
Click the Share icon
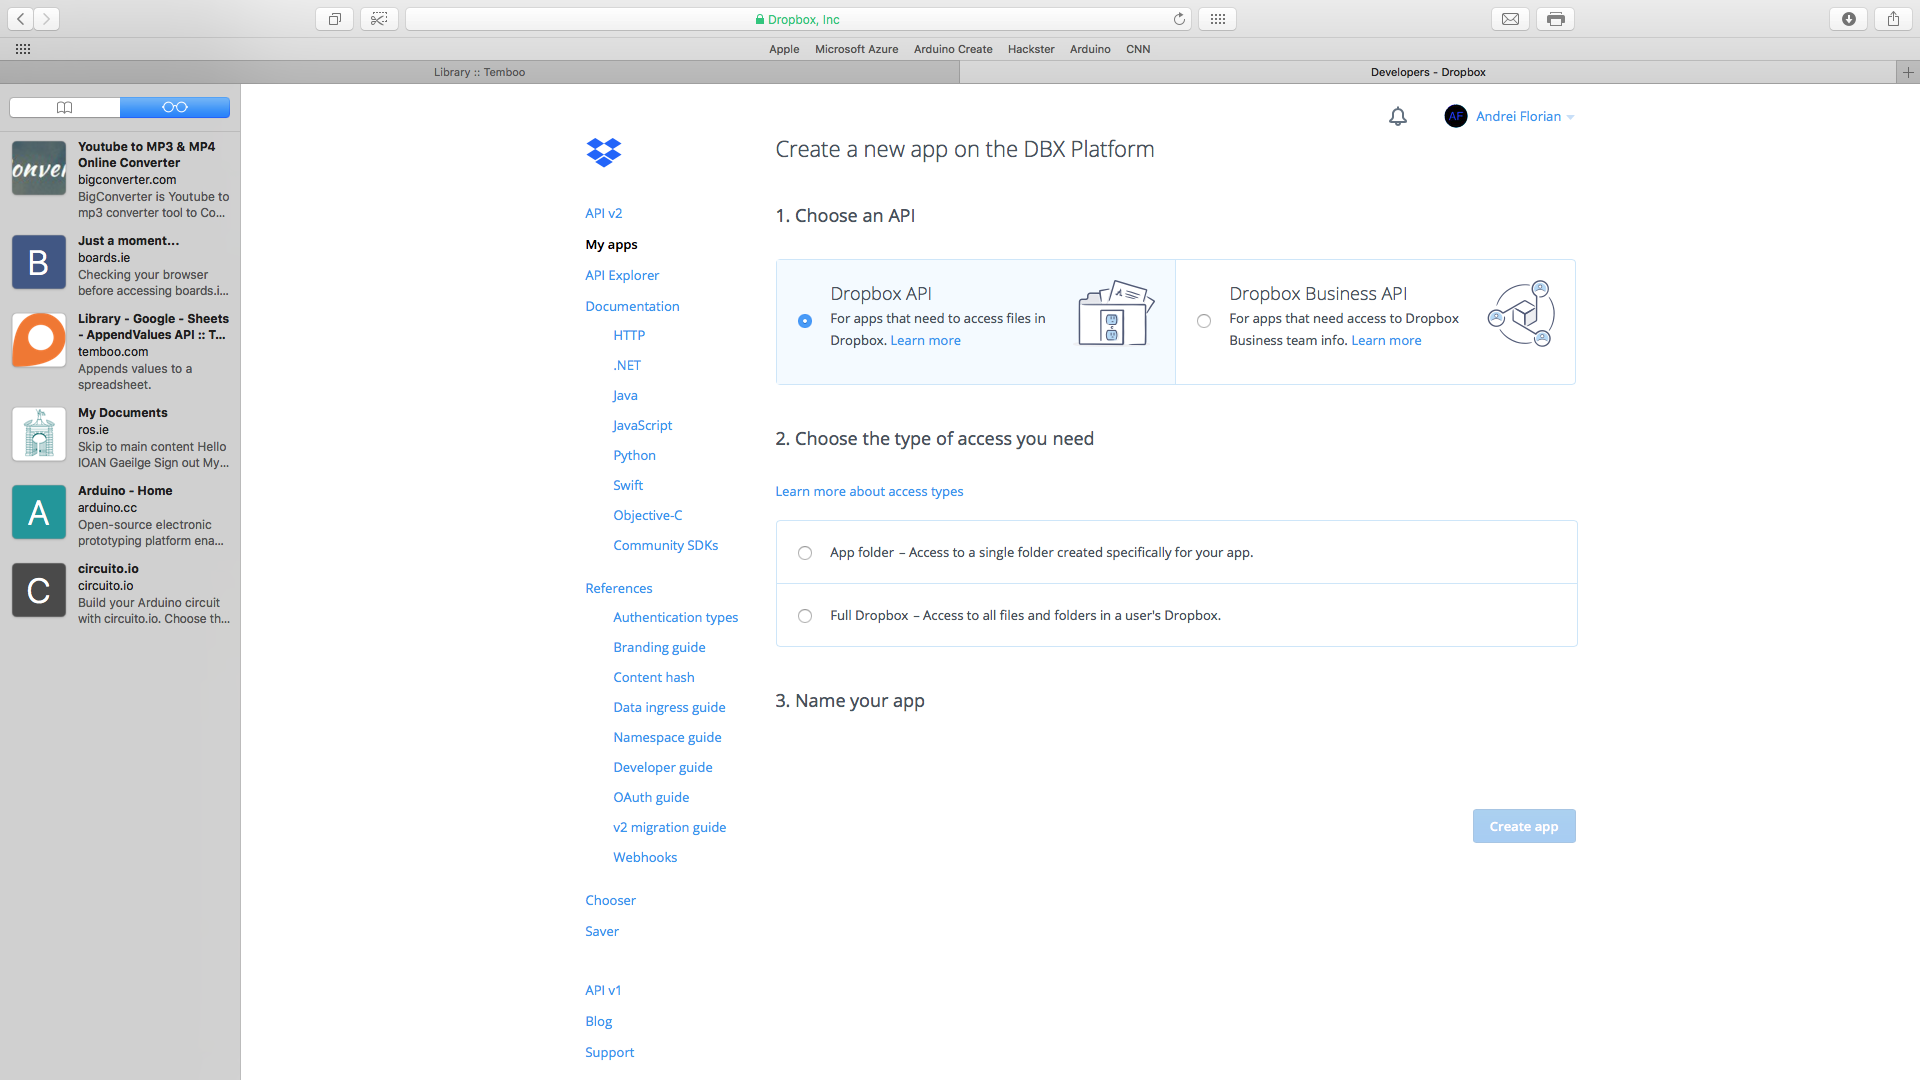pos(1892,18)
